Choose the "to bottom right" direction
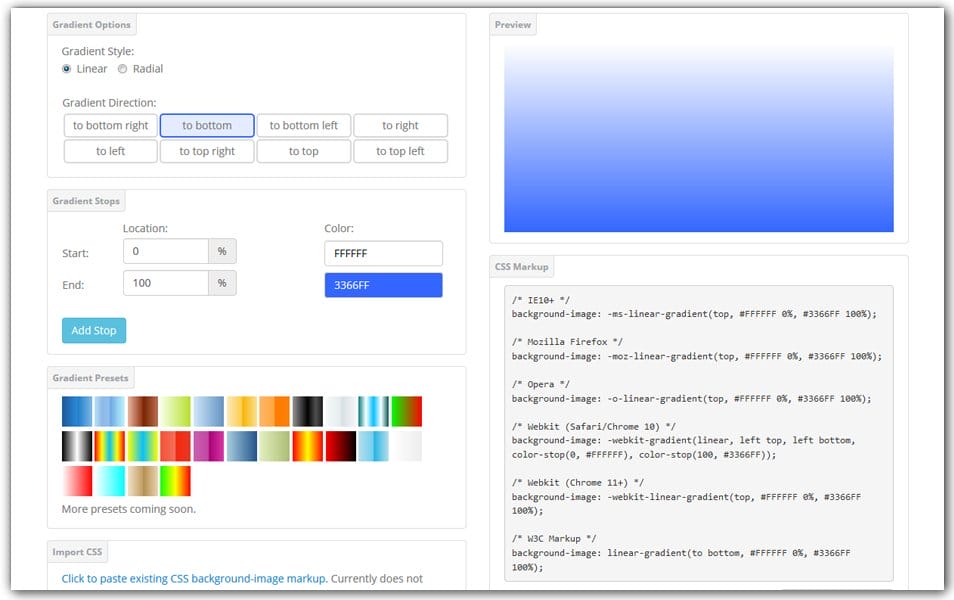 110,125
